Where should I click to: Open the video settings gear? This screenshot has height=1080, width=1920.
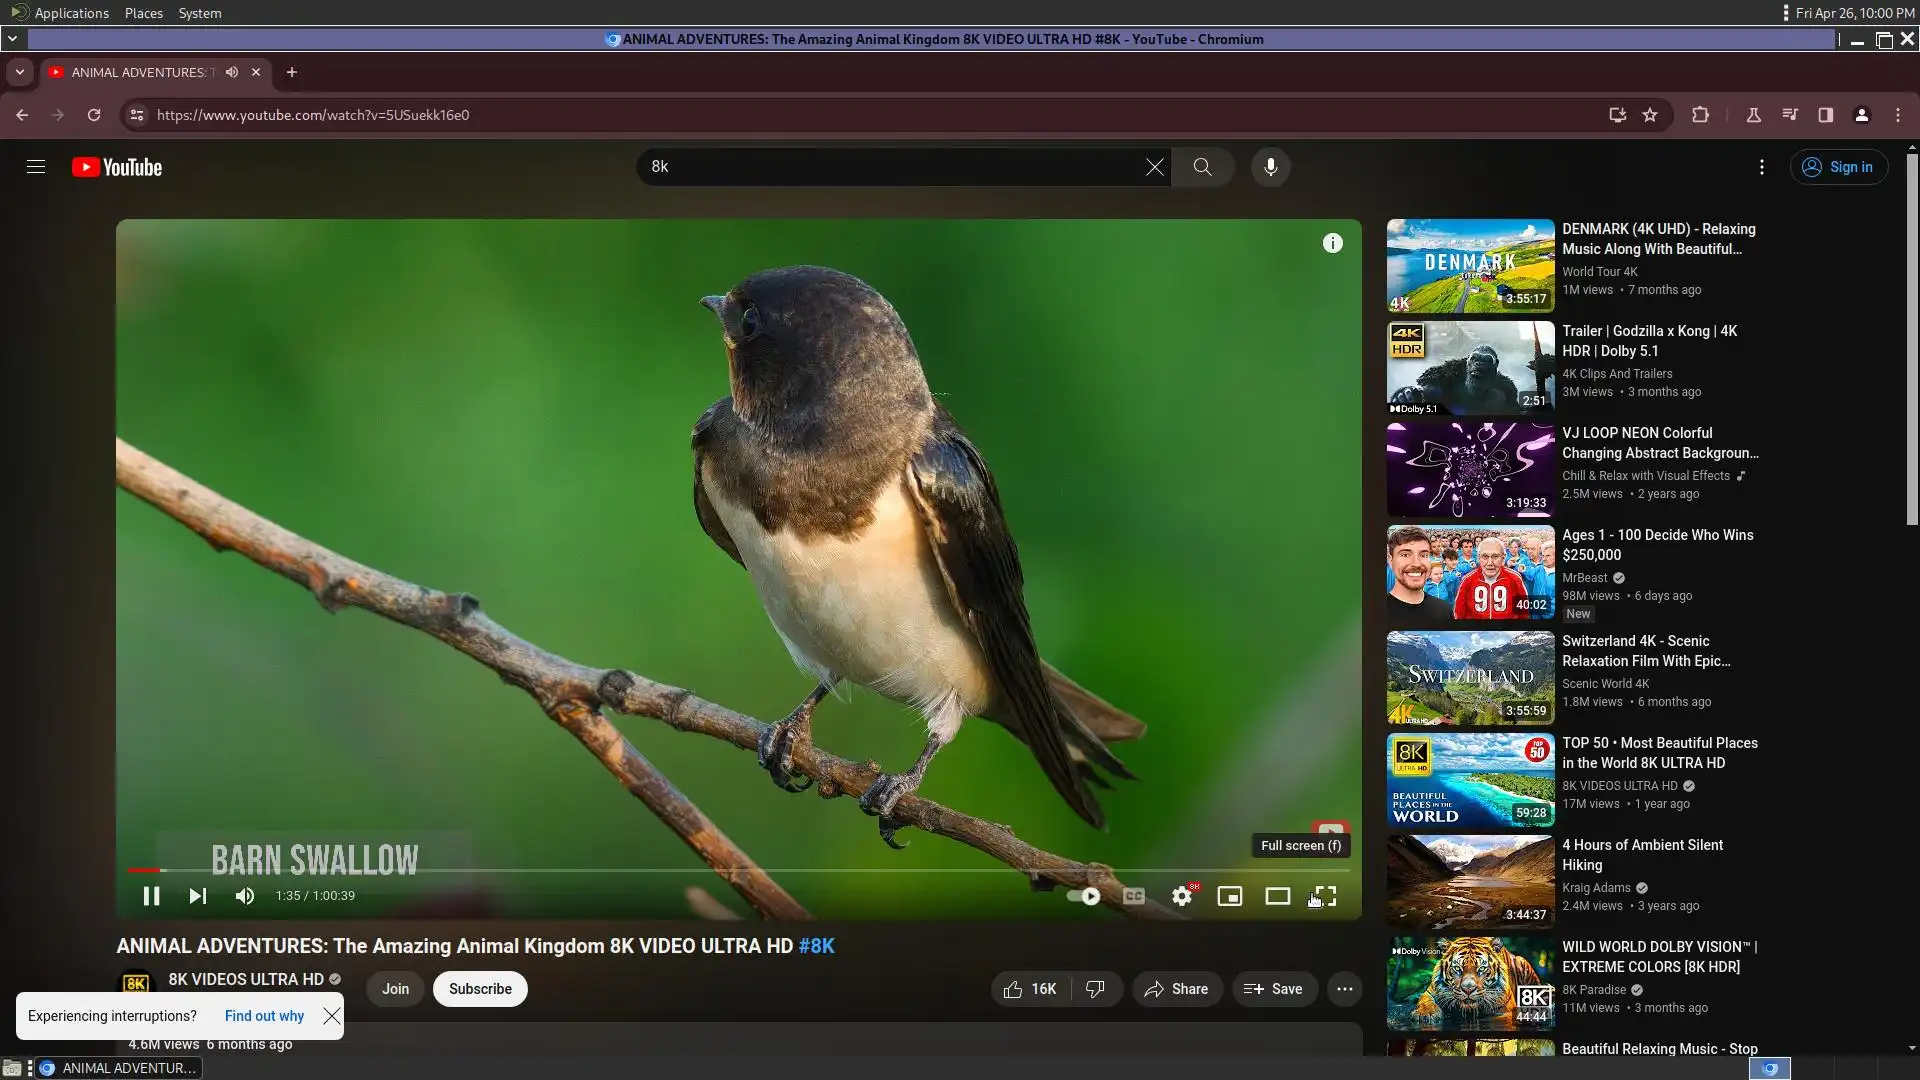[1182, 896]
